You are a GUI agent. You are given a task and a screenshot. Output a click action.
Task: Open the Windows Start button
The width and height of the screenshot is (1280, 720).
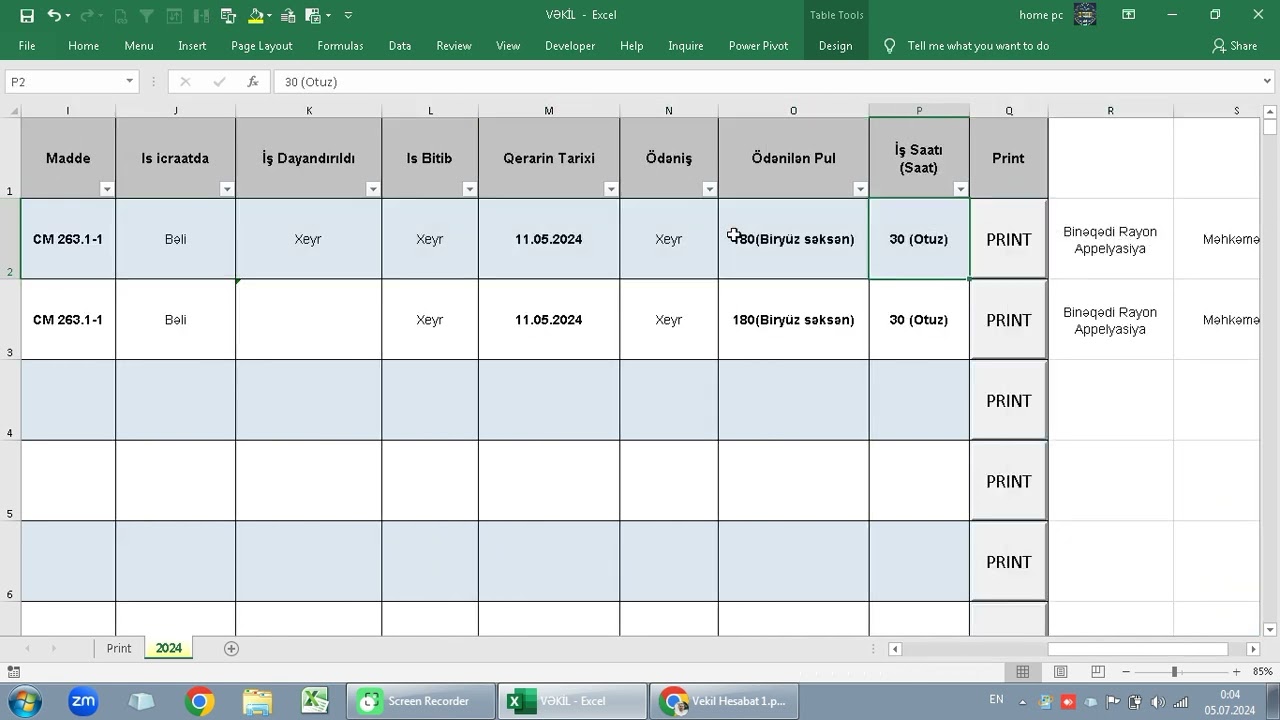[x=24, y=701]
